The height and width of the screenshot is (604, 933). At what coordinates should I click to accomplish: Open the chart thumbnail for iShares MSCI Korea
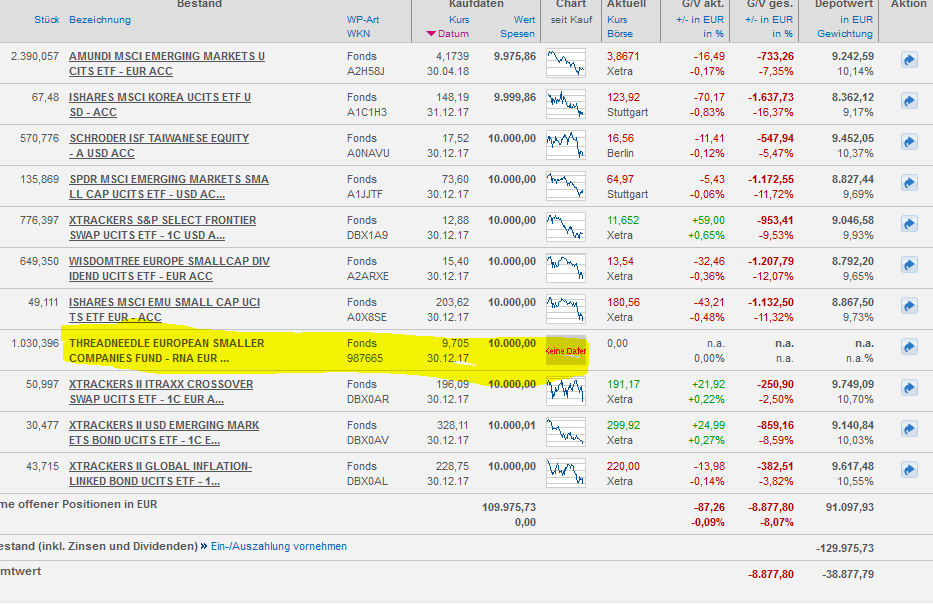click(x=566, y=104)
